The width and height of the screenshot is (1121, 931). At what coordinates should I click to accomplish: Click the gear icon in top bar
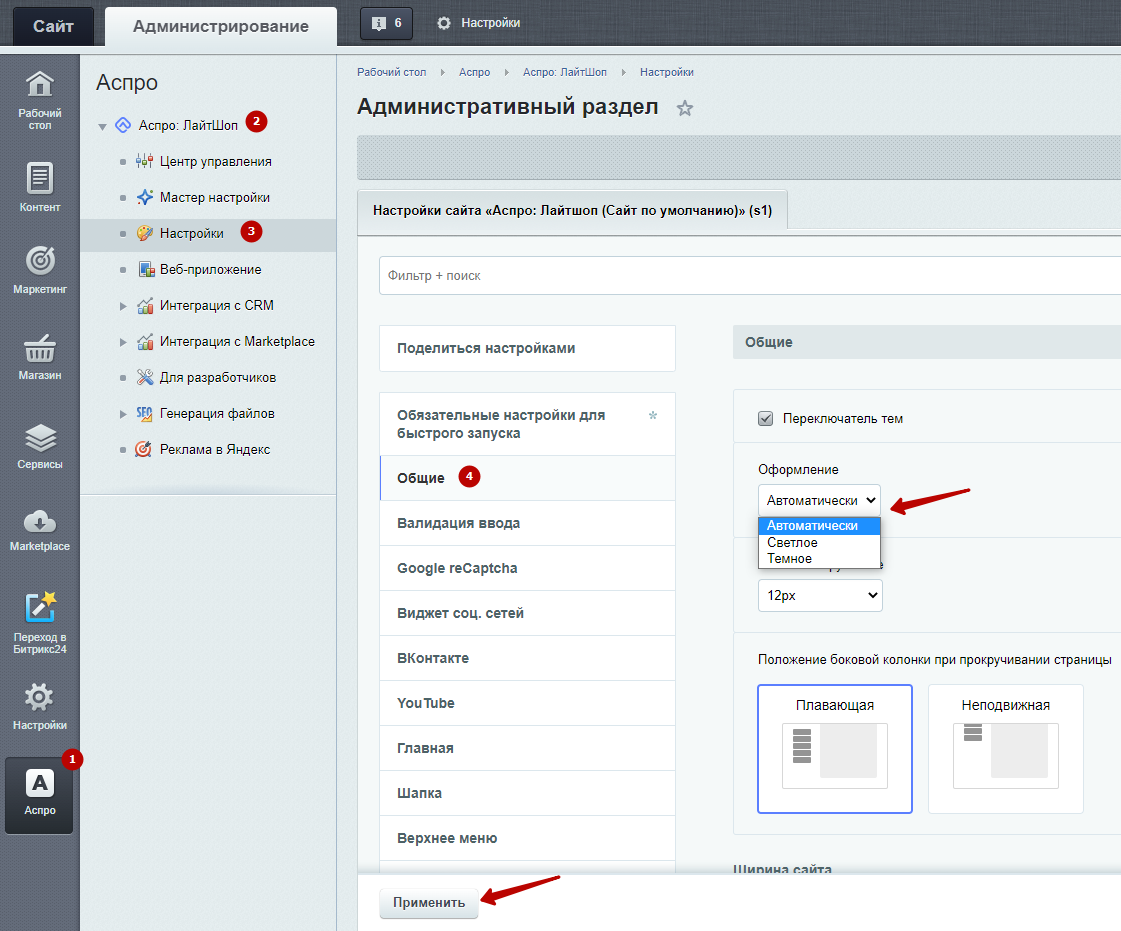tap(444, 23)
